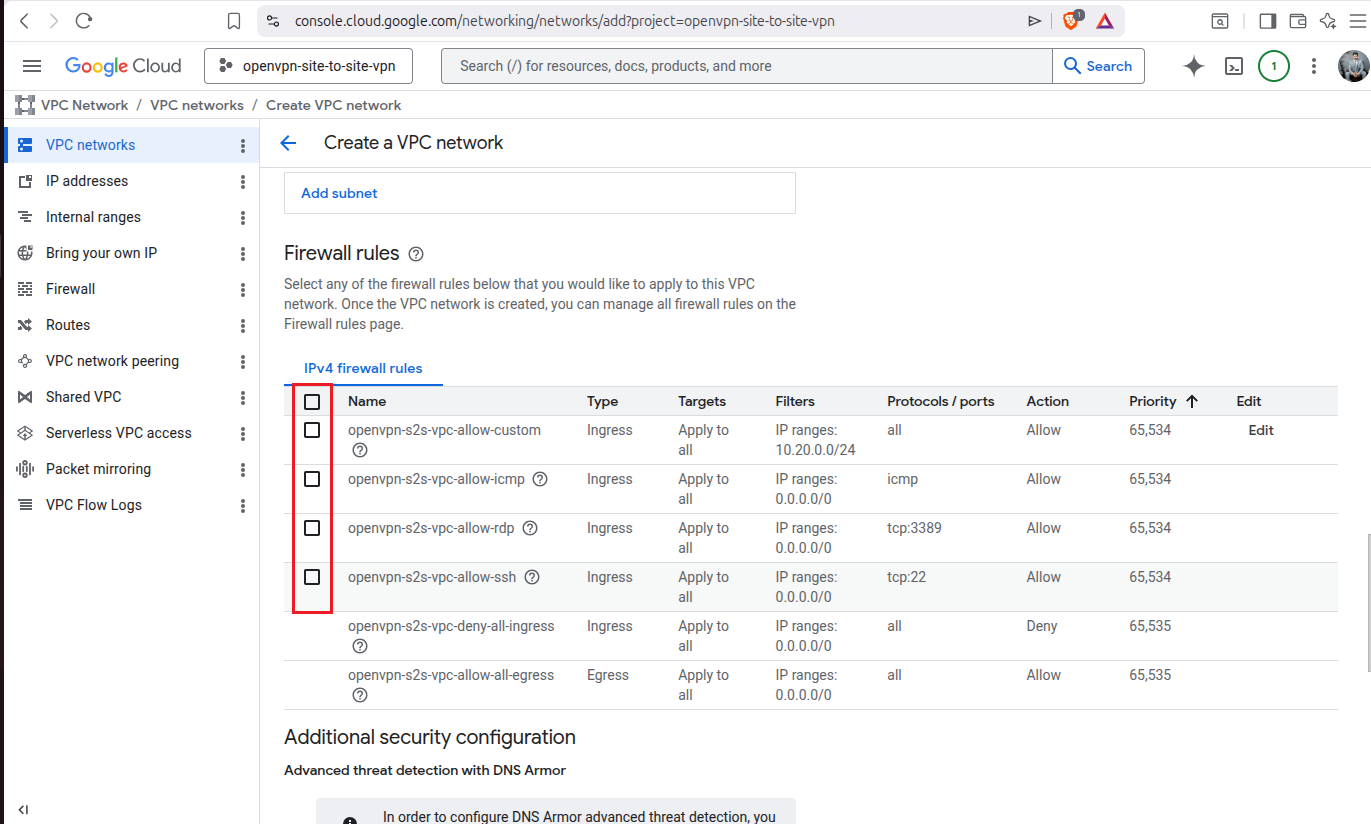Show help for openvpn-s2s-vpc-allow-rdp rule
The width and height of the screenshot is (1371, 824).
tap(530, 528)
